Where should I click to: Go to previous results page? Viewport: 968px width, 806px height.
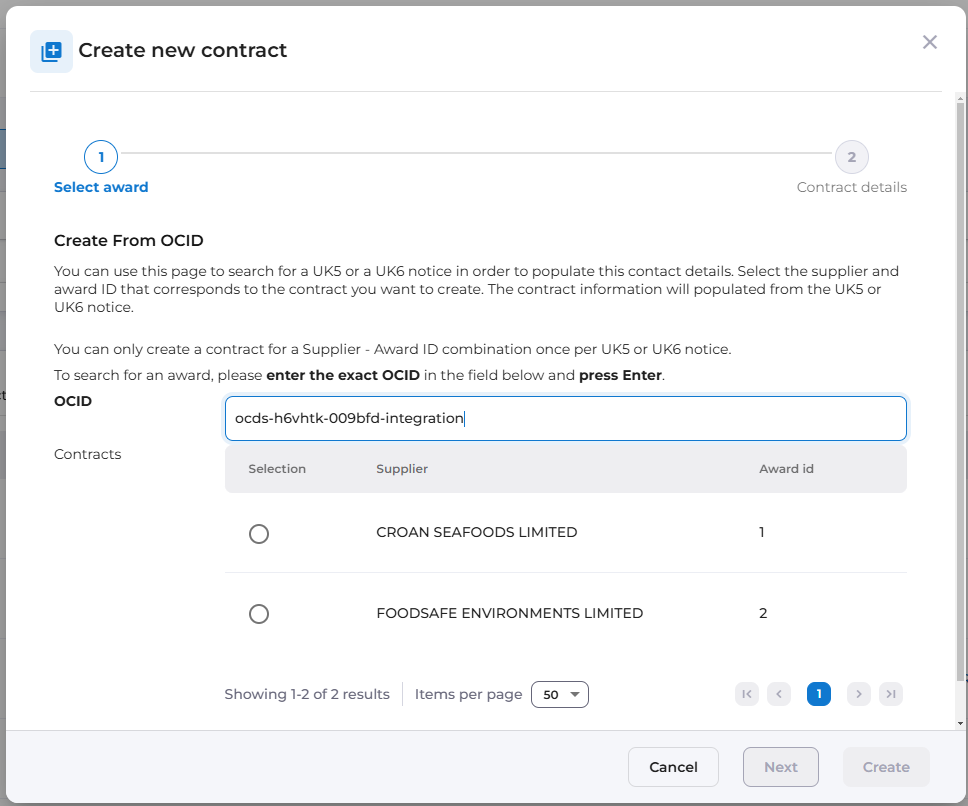pyautogui.click(x=779, y=694)
